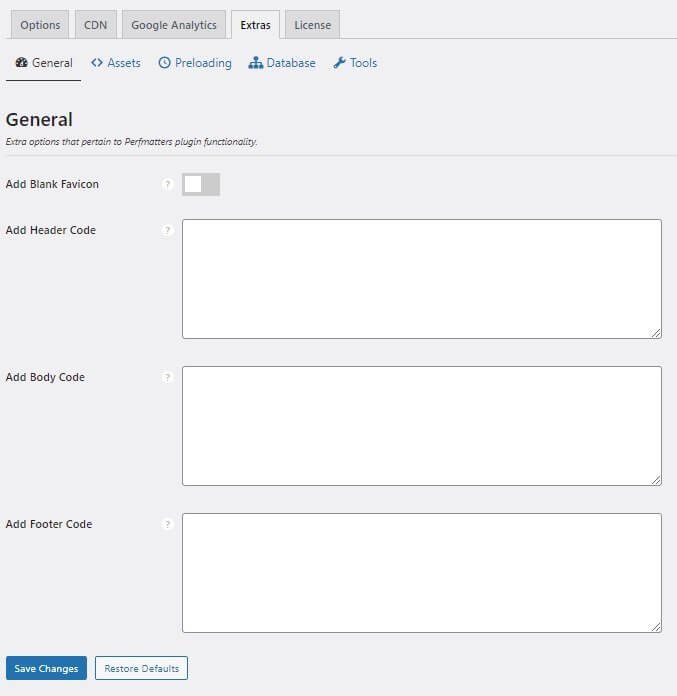The height and width of the screenshot is (696, 677).
Task: Grab the Header Code textarea resize handle
Action: click(x=656, y=333)
